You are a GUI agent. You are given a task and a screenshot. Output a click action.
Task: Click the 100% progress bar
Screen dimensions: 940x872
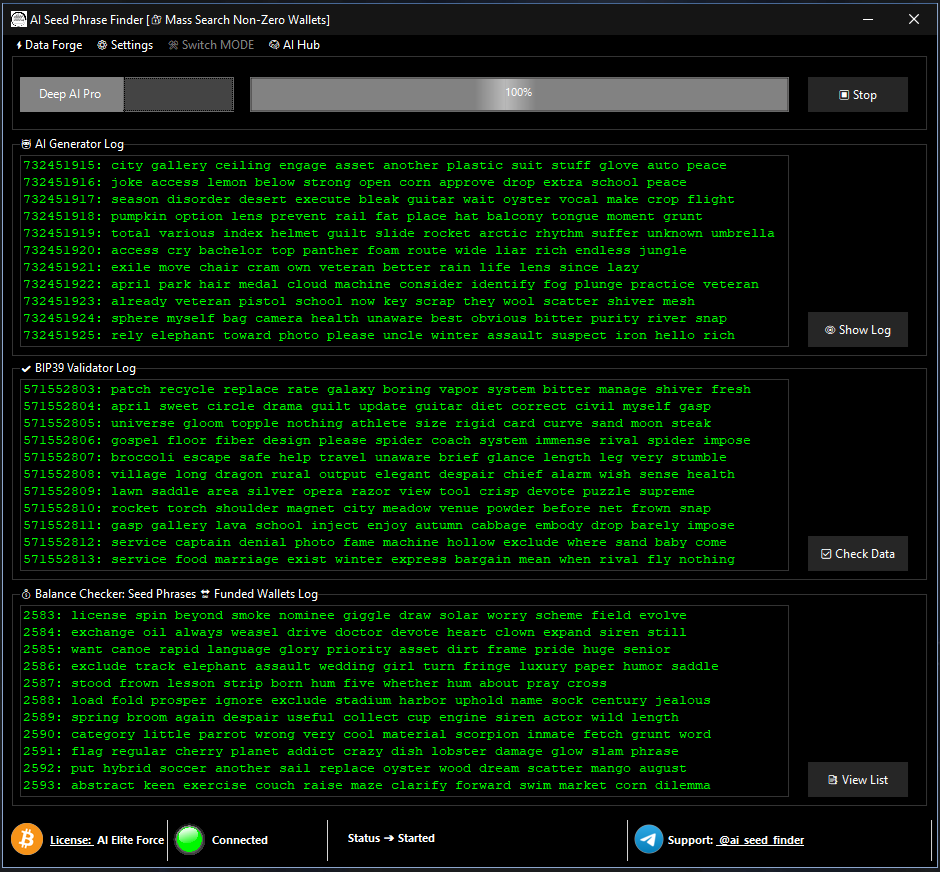coord(519,93)
